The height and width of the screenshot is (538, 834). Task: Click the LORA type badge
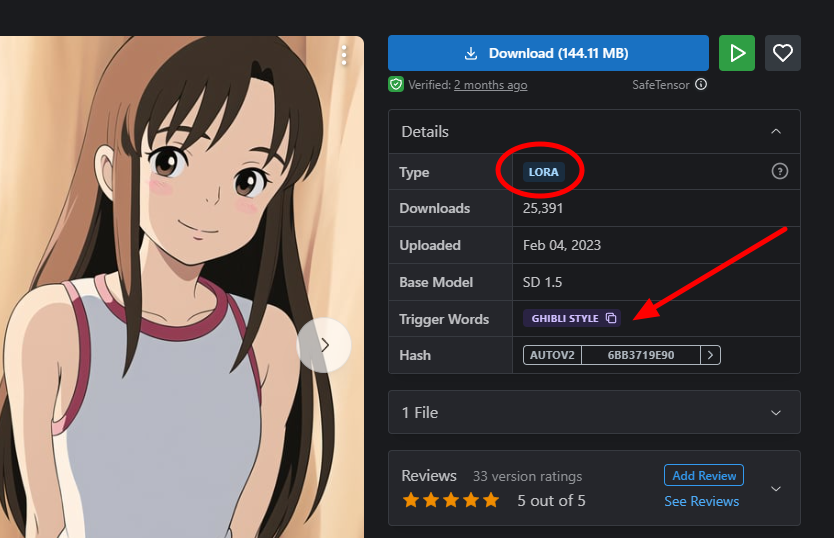pyautogui.click(x=543, y=172)
